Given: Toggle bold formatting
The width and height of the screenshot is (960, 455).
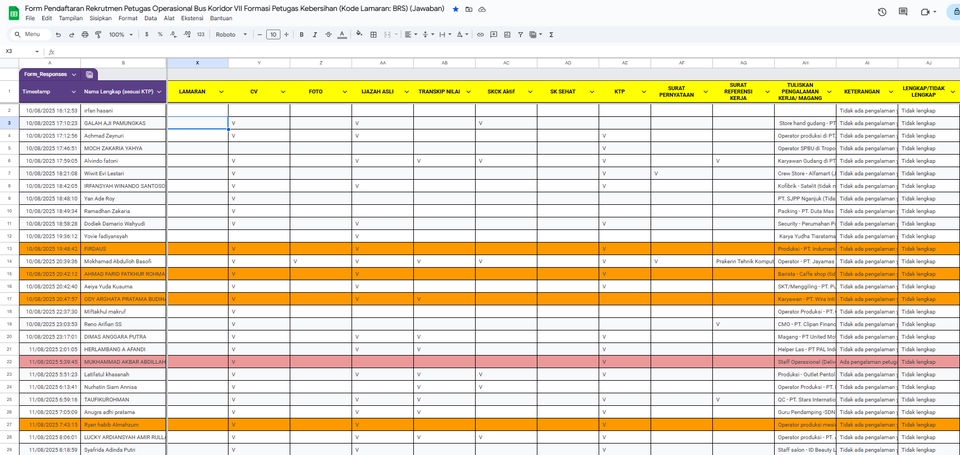Looking at the screenshot, I should click(301, 35).
